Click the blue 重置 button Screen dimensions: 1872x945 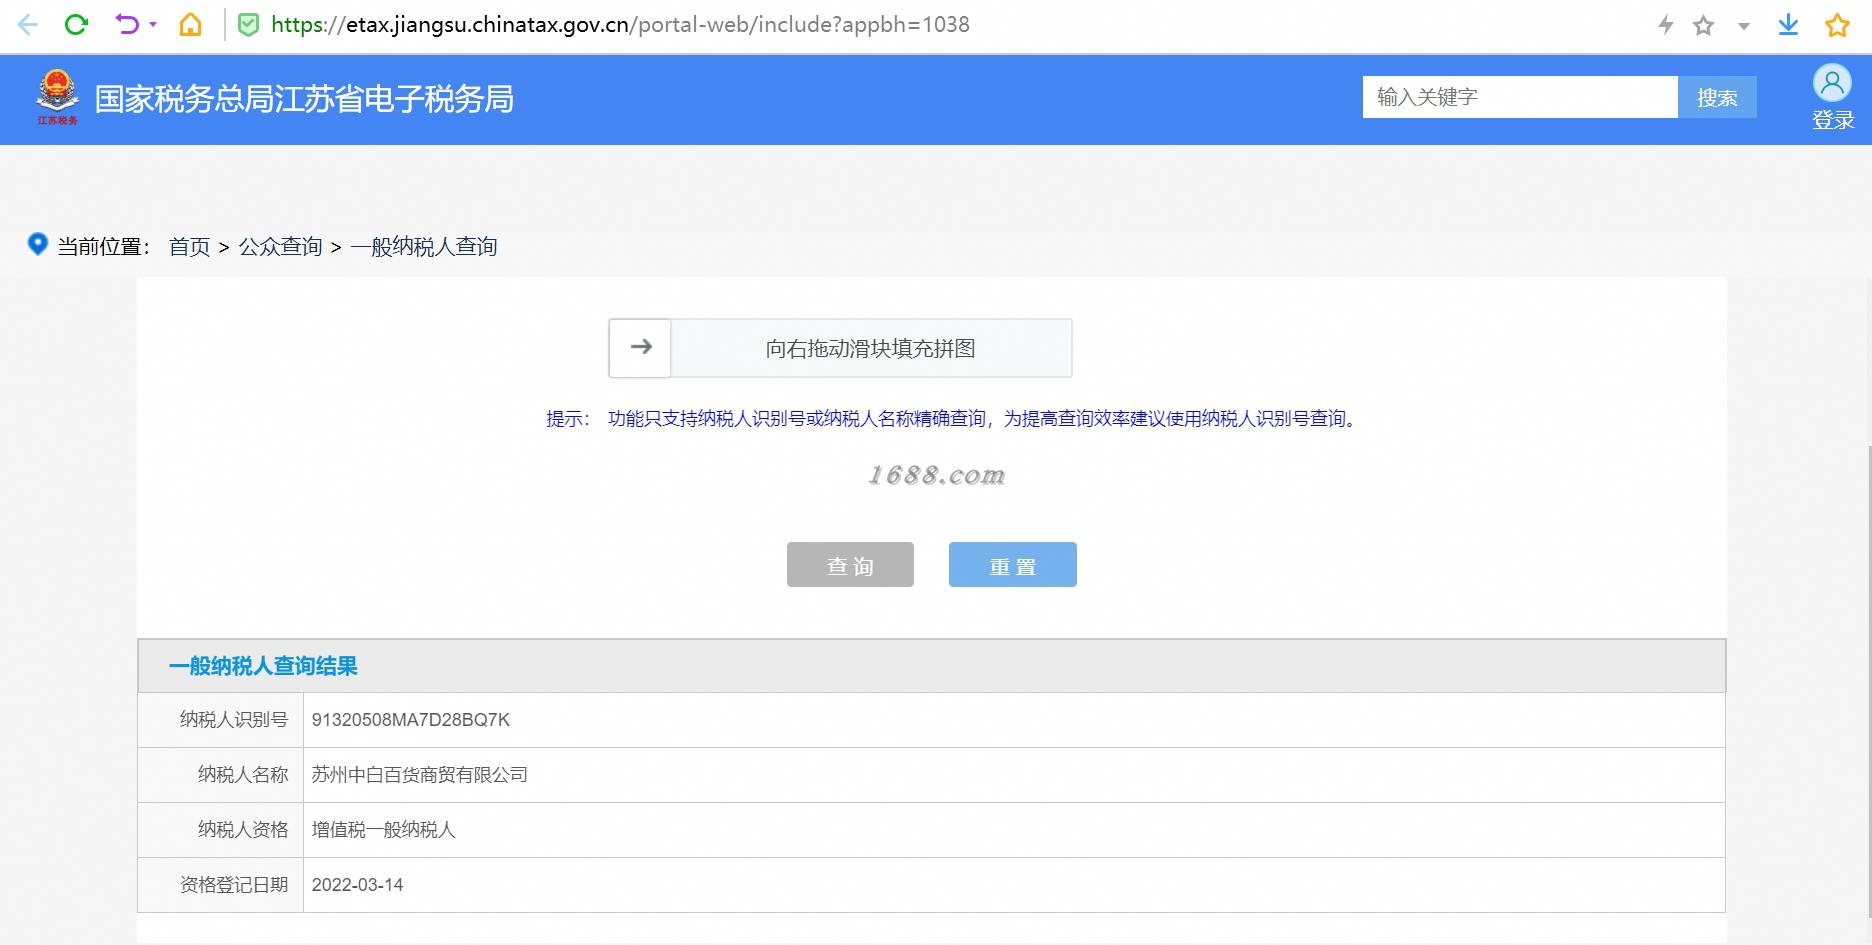[x=1013, y=565]
